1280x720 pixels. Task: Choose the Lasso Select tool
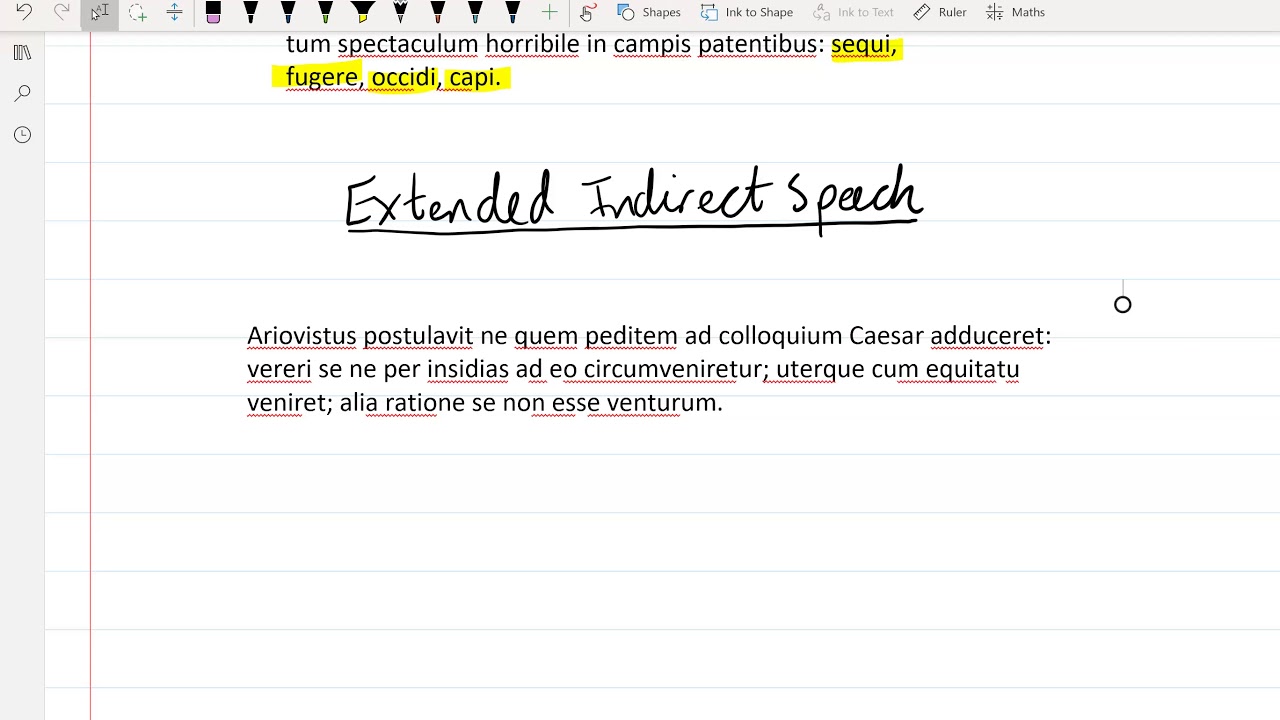[137, 12]
